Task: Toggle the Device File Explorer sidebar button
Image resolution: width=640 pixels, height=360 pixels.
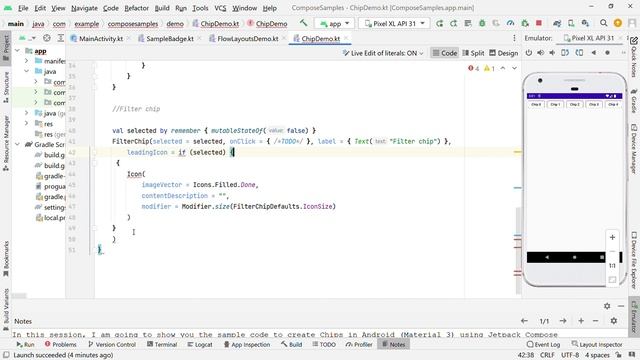Action: [634, 260]
